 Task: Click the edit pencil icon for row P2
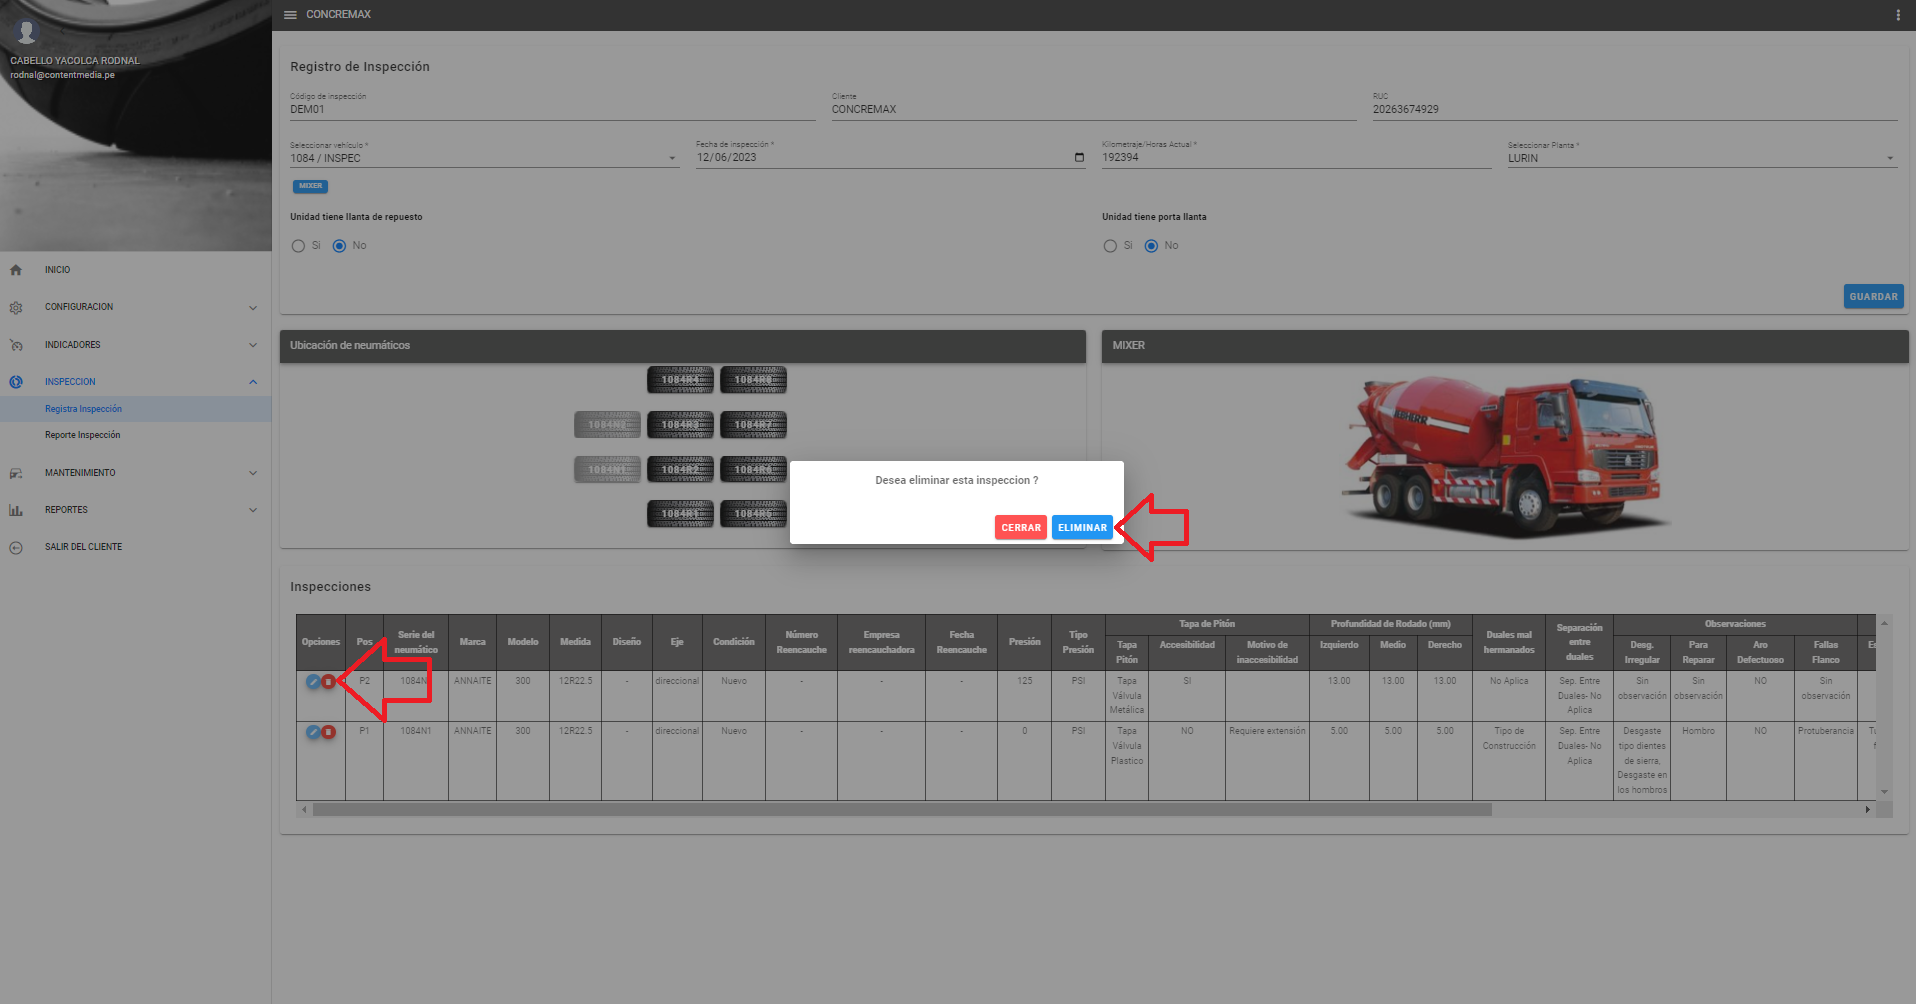(313, 682)
